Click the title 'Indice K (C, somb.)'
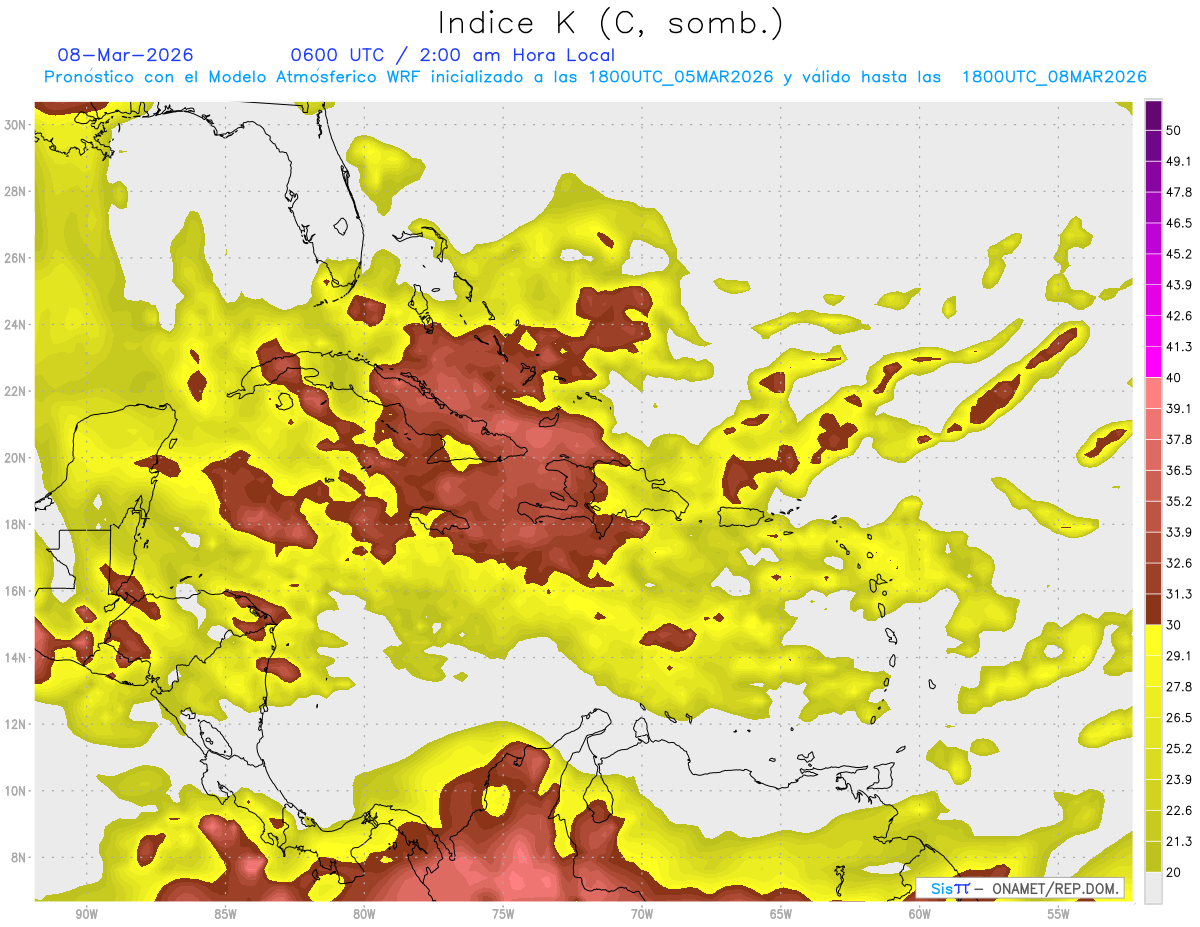Viewport: 1200px width, 927px height. [x=610, y=23]
